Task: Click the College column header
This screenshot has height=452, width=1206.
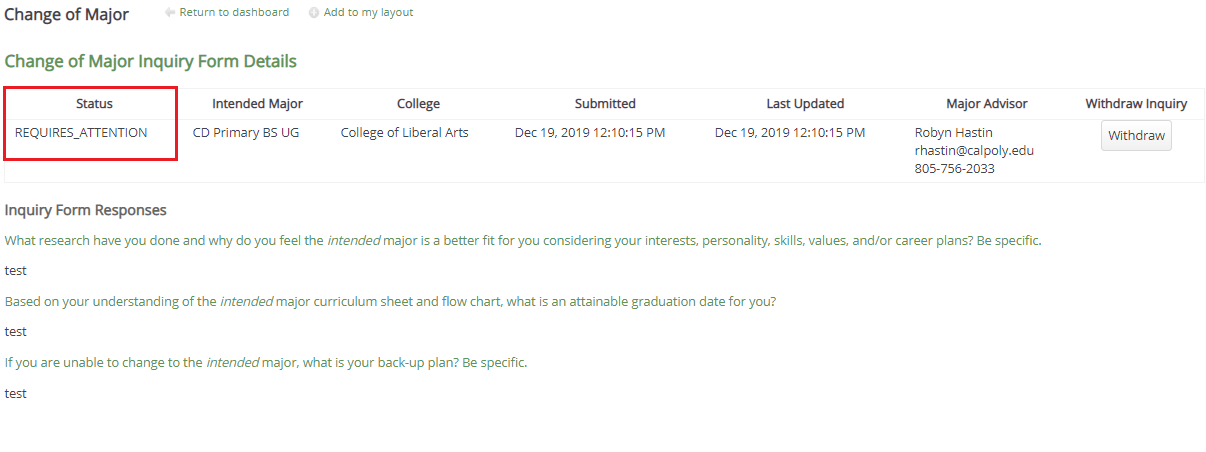Action: [x=418, y=103]
